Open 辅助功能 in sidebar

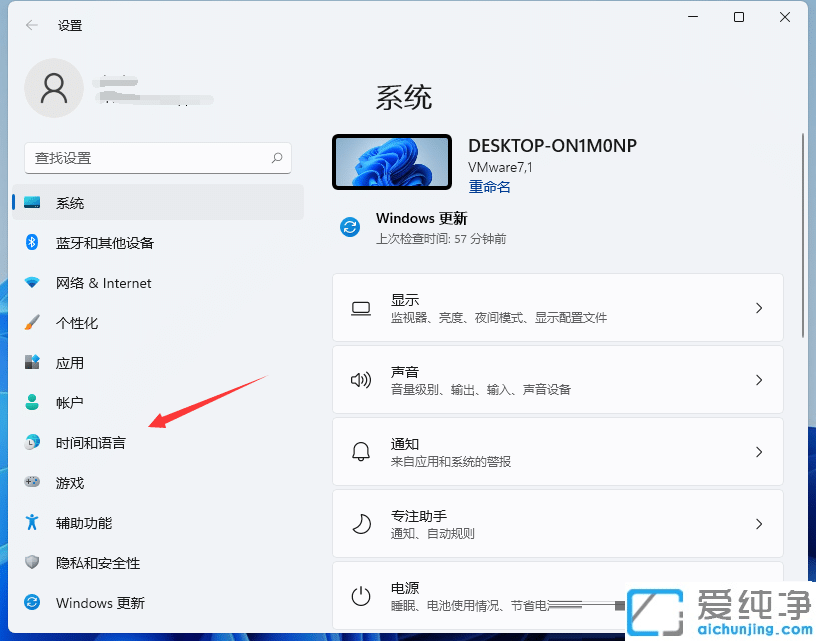(158, 522)
